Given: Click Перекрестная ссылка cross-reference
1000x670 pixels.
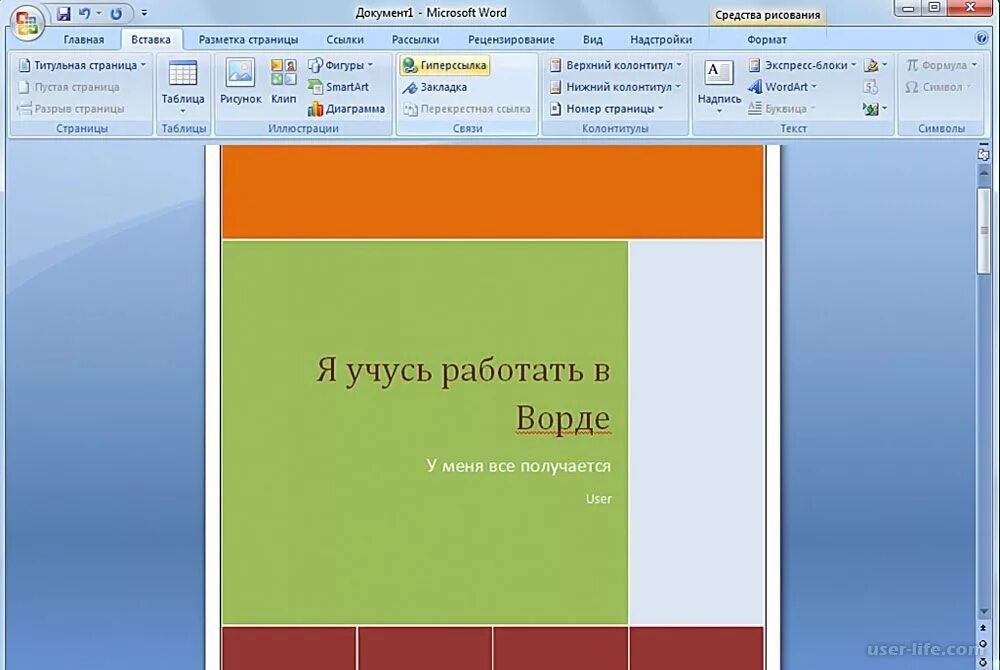Looking at the screenshot, I should (467, 108).
